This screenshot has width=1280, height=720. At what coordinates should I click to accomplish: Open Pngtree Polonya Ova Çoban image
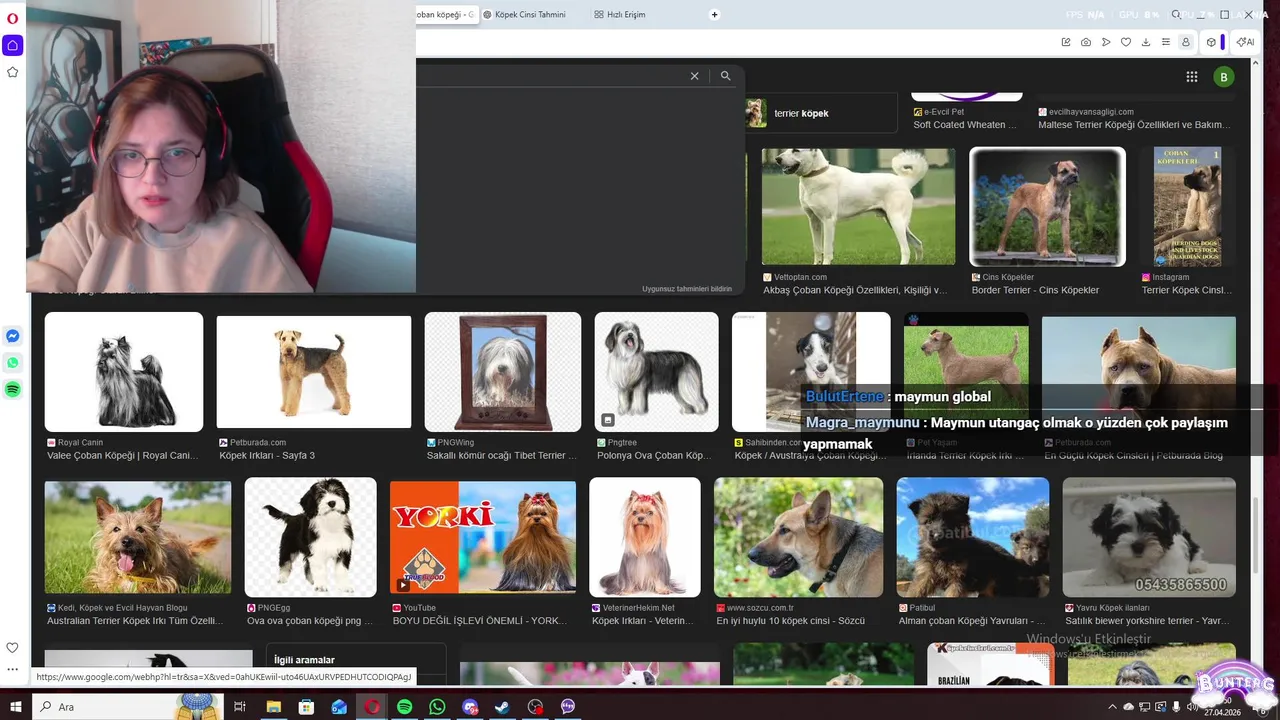[x=657, y=372]
